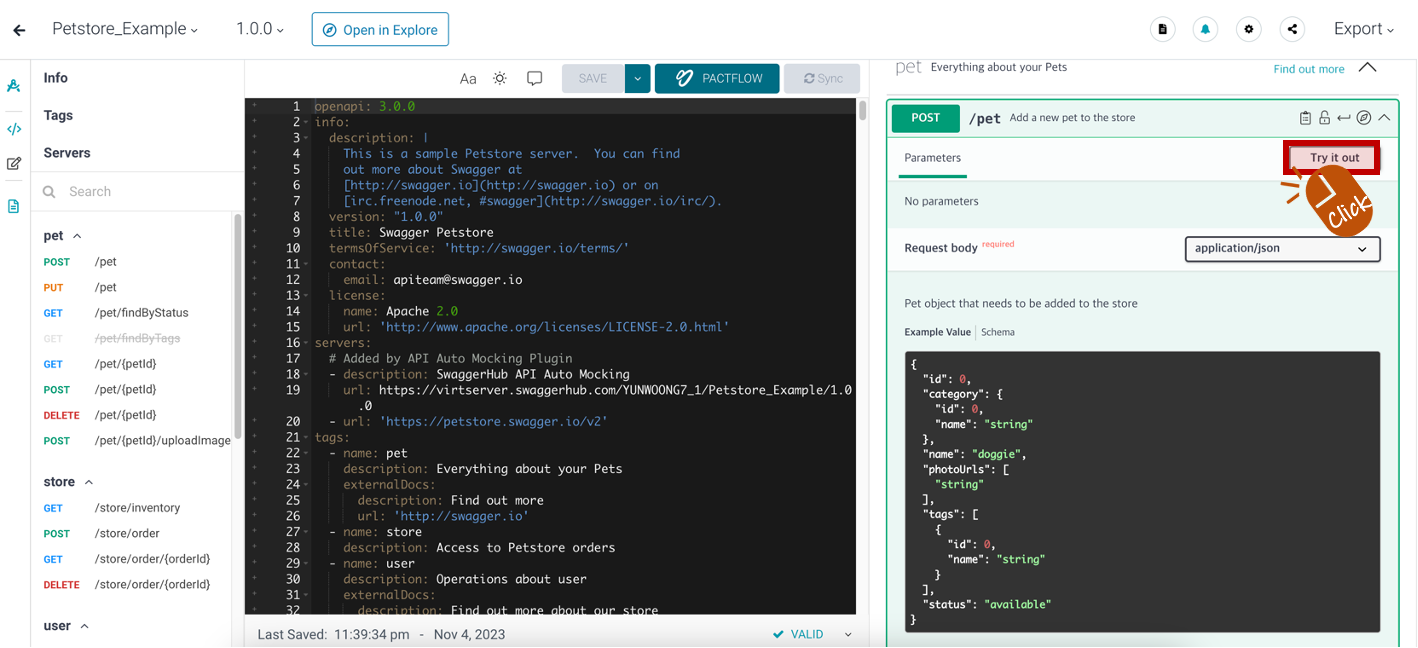Screen dimensions: 1418x648
Task: Click the code editor vertical scrollbar
Action: (x=862, y=110)
